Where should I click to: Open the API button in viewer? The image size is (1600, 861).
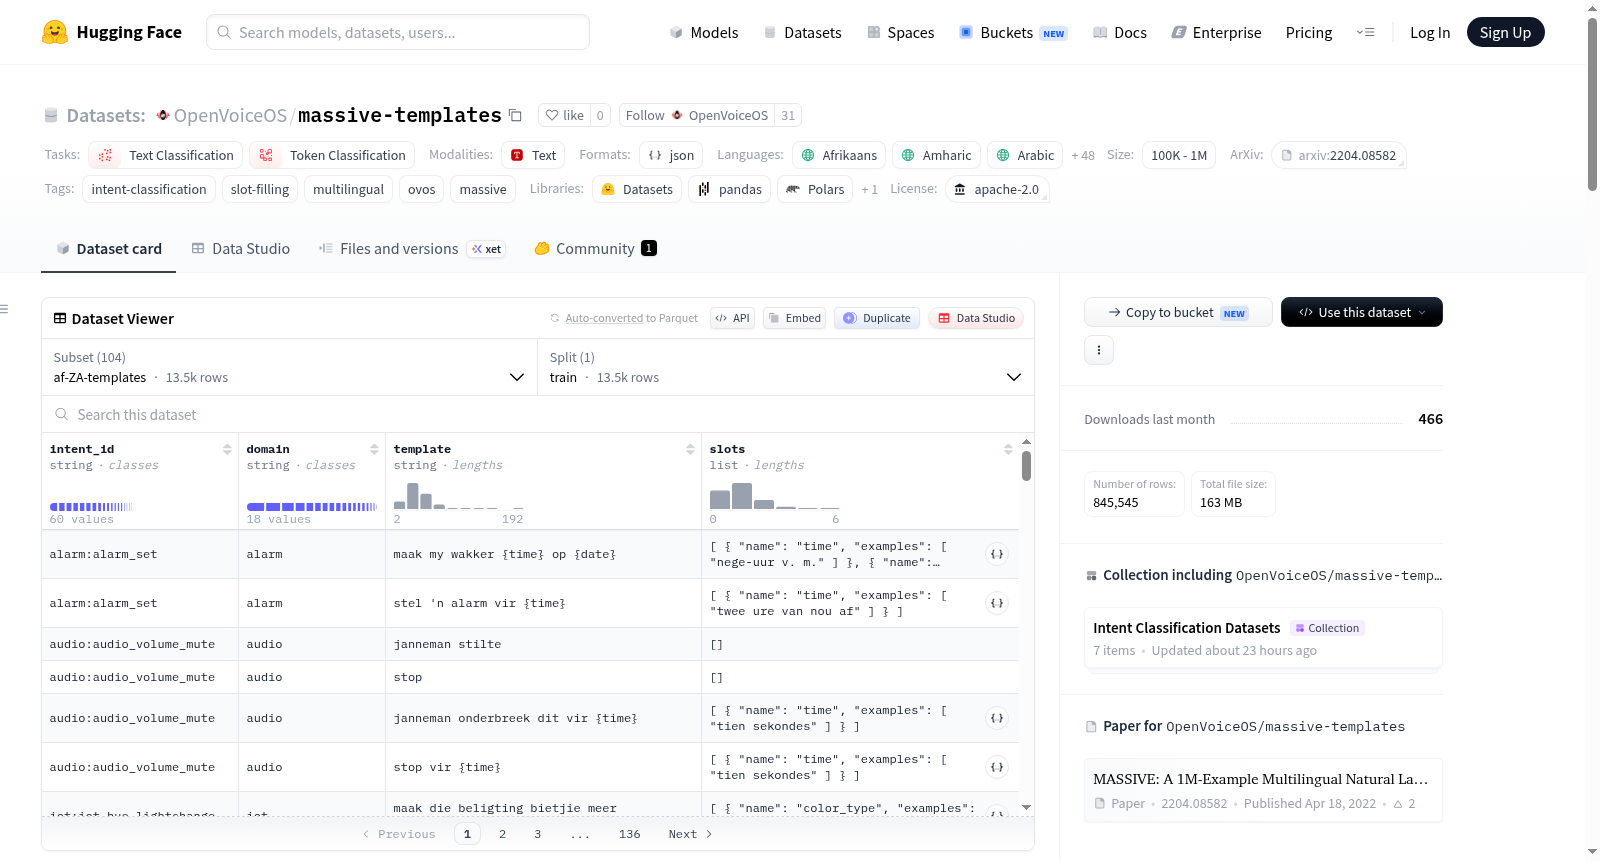732,318
